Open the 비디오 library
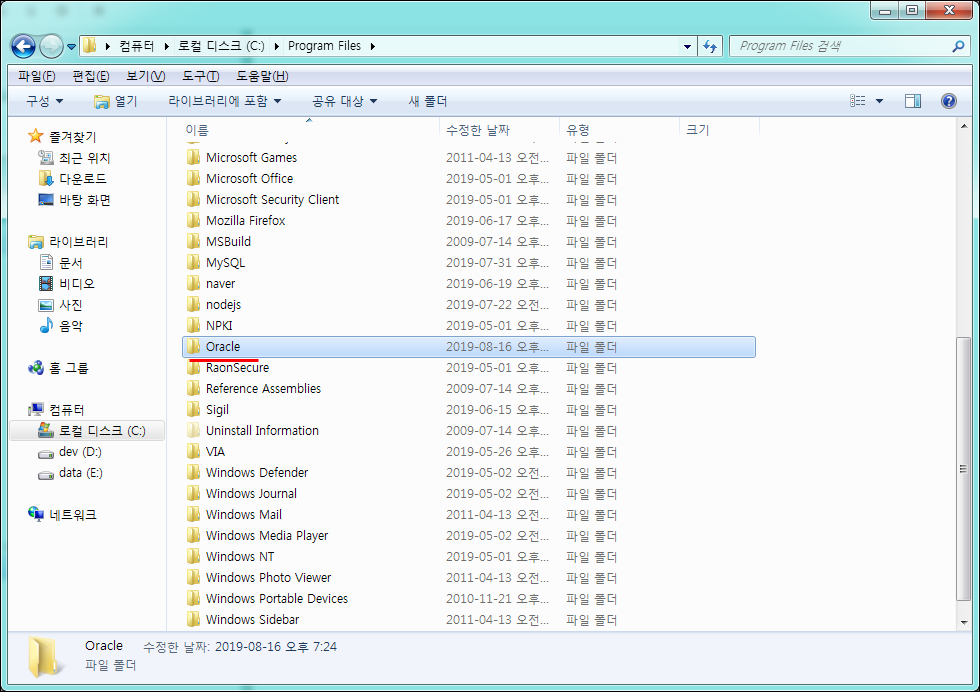Viewport: 980px width, 692px height. (77, 284)
